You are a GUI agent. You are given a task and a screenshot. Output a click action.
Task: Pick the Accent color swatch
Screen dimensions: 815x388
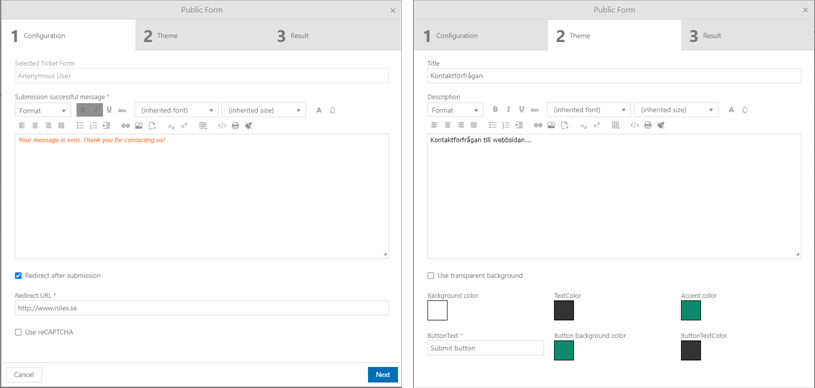point(691,311)
